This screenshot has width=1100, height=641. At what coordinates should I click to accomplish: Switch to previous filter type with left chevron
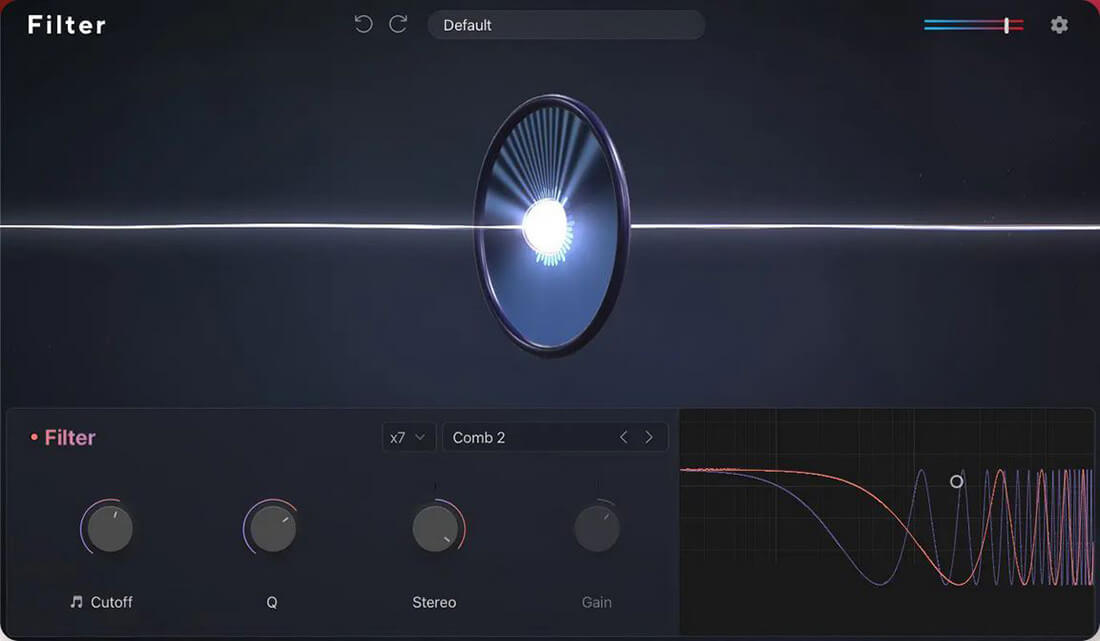click(x=623, y=437)
